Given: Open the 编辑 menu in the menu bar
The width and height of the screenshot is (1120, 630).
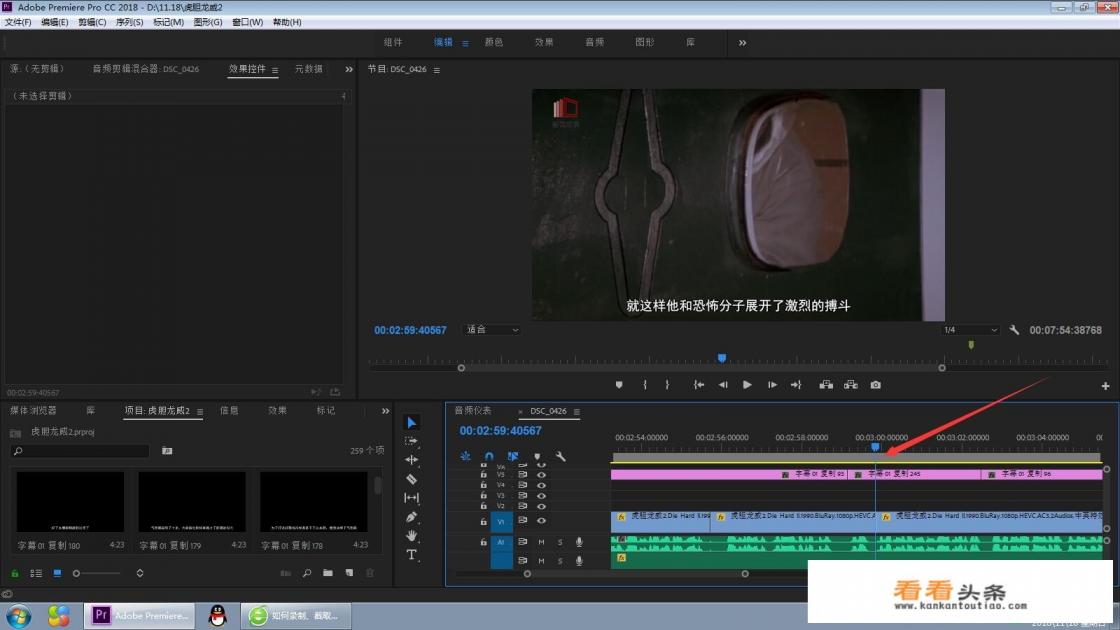Looking at the screenshot, I should click(x=53, y=21).
